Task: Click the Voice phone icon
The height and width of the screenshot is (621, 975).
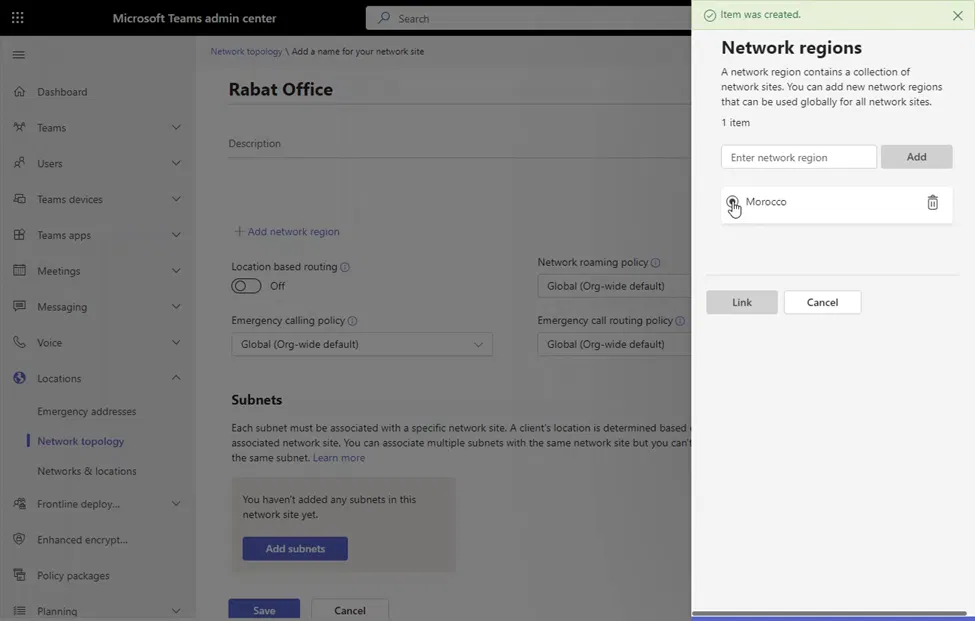Action: click(x=19, y=343)
